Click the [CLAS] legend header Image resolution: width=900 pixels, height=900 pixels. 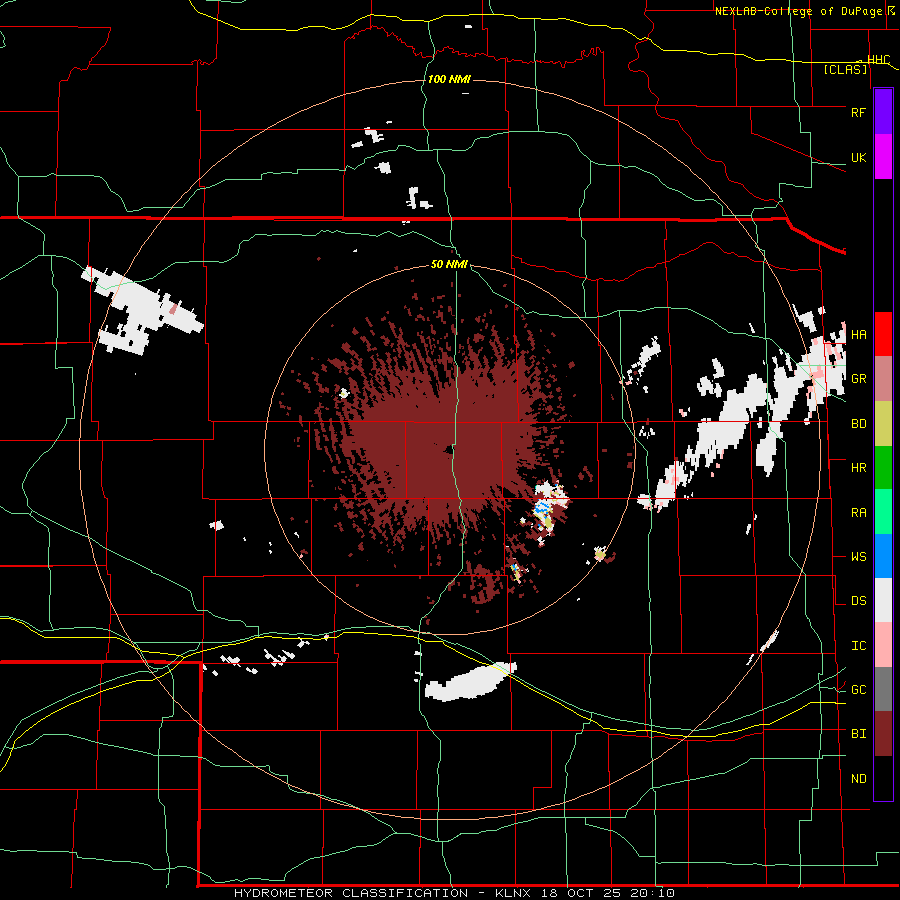tap(845, 69)
